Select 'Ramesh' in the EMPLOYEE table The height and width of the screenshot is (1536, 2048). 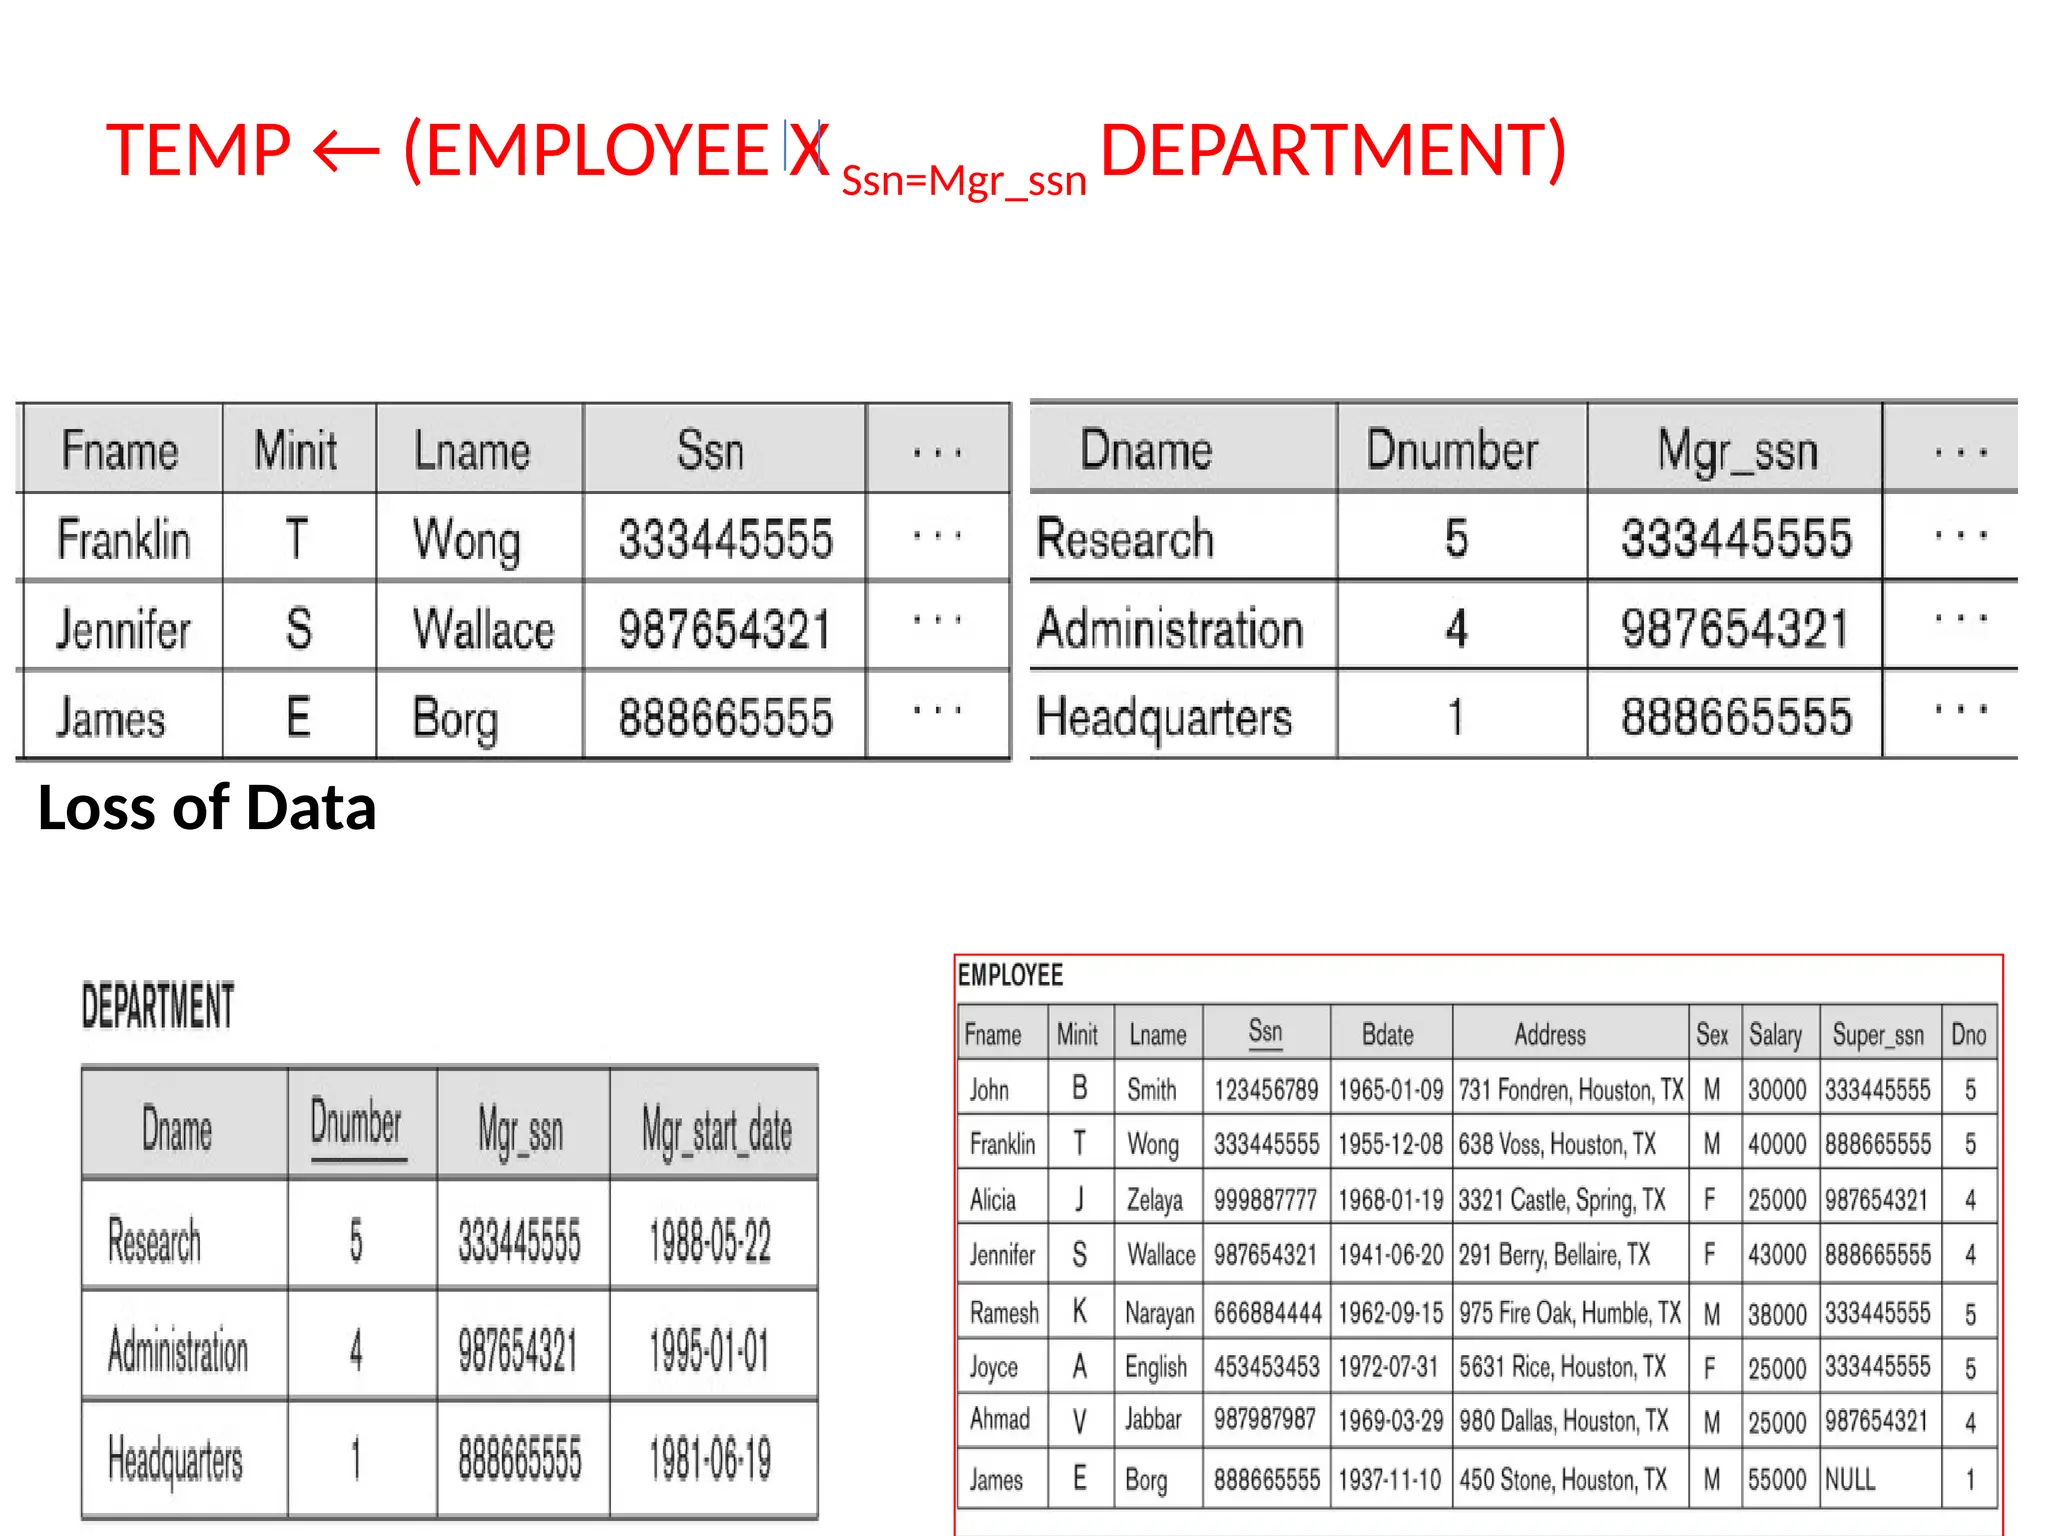click(x=1004, y=1312)
